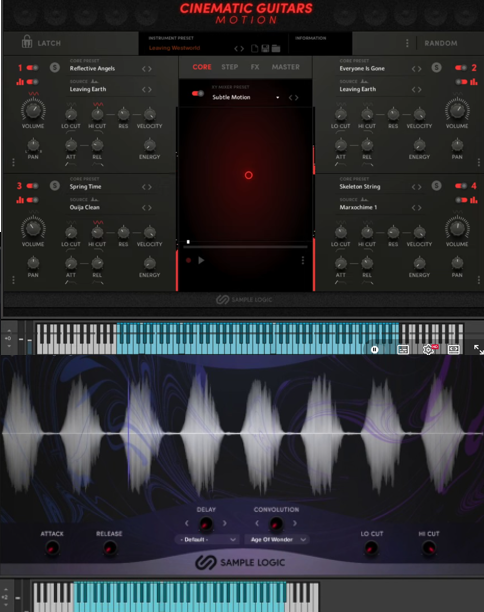Toggle core 1 power switch
Viewport: 484px width, 612px height.
[32, 68]
